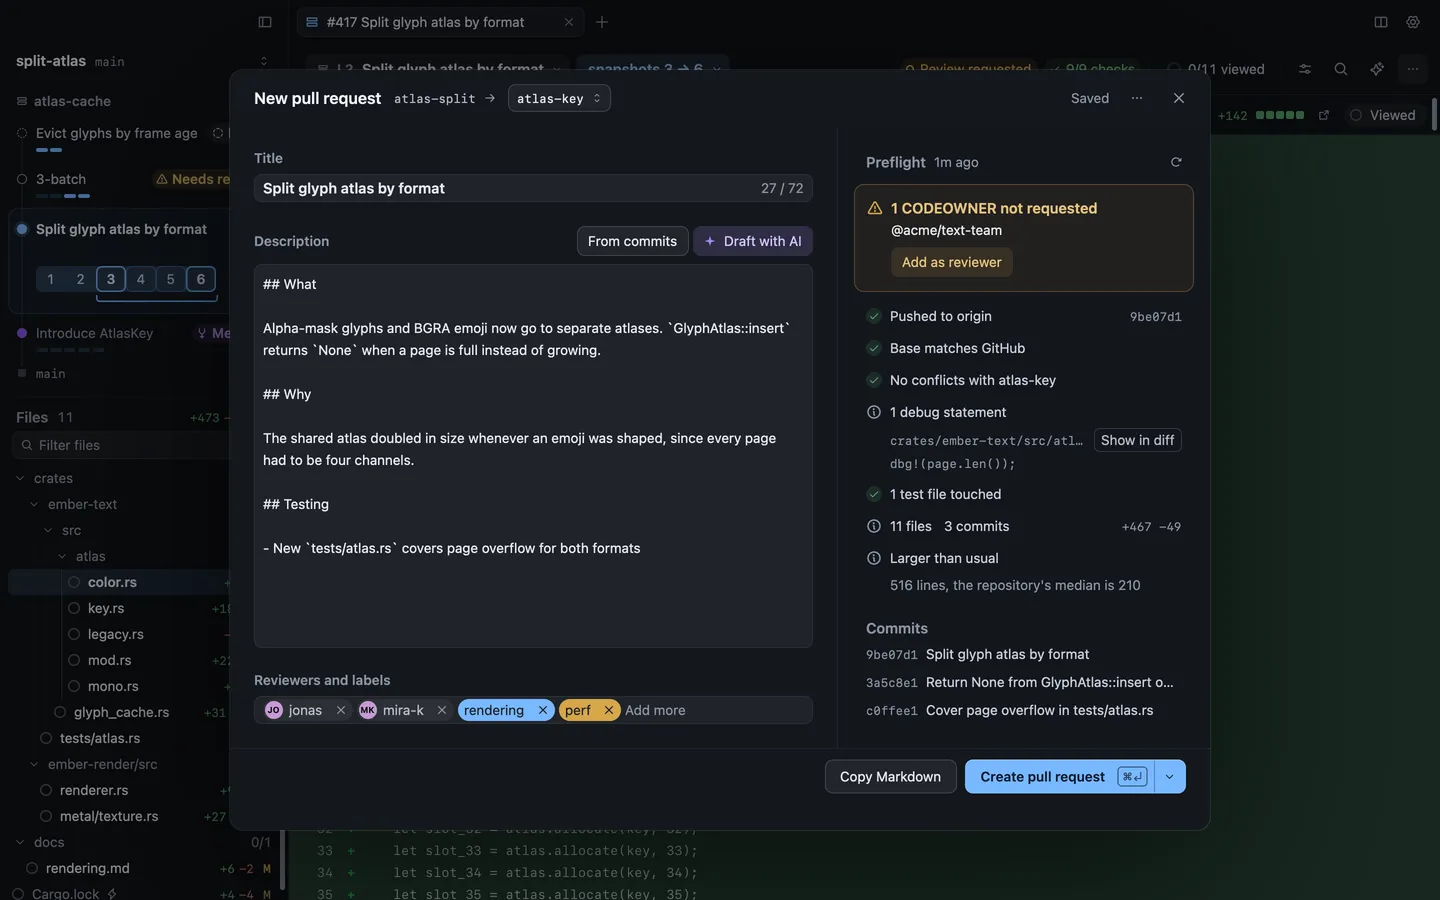Collapse the ember-text folder

click(34, 504)
